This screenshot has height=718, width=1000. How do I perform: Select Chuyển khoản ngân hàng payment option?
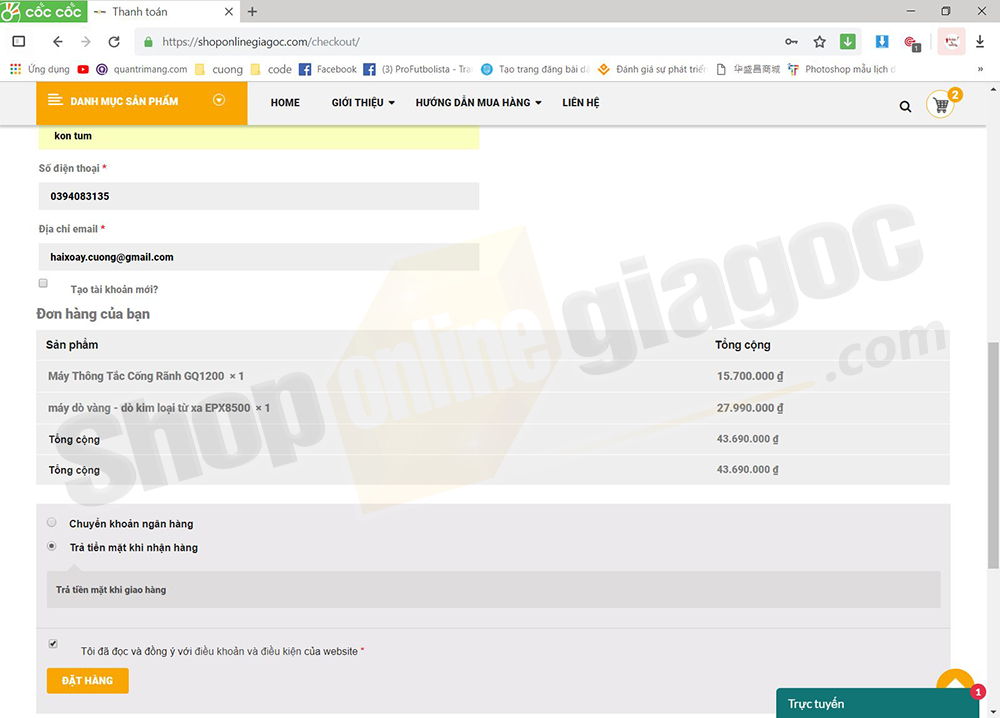coord(52,523)
